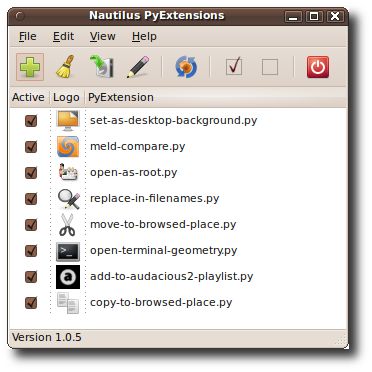Maximize the Nautilus PyExtensions window
The image size is (372, 372).
click(314, 16)
